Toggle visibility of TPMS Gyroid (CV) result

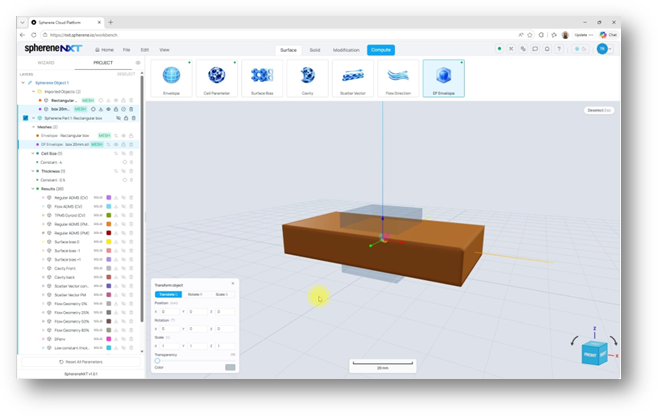click(x=123, y=215)
